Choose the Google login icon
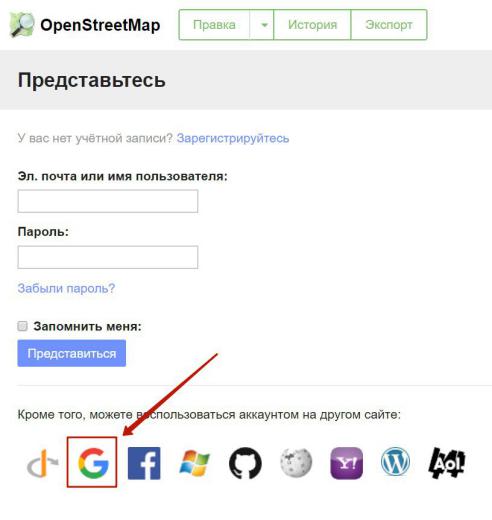This screenshot has height=520, width=492. (93, 463)
